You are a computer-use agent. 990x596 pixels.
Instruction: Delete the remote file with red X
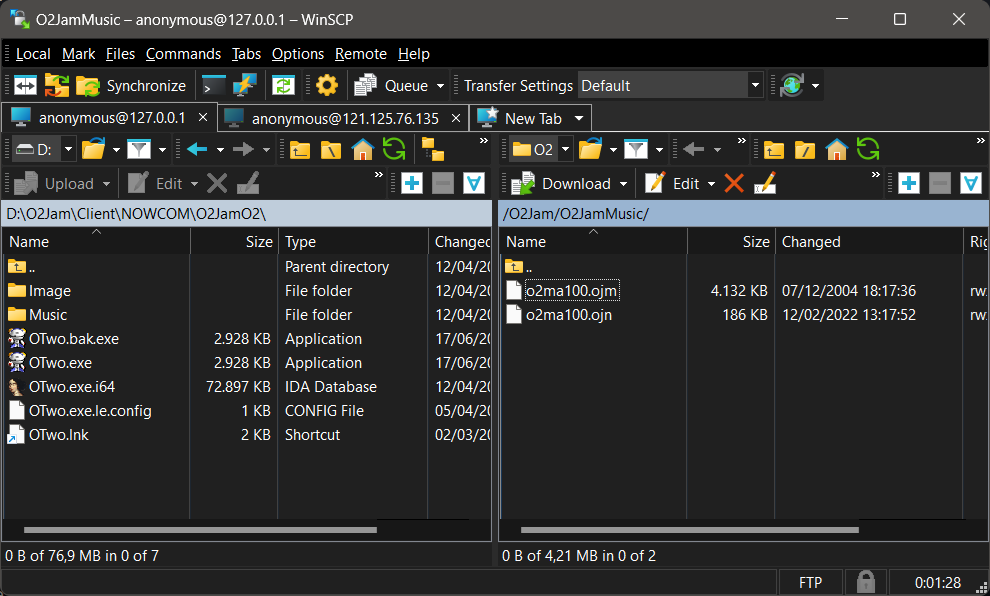tap(734, 183)
